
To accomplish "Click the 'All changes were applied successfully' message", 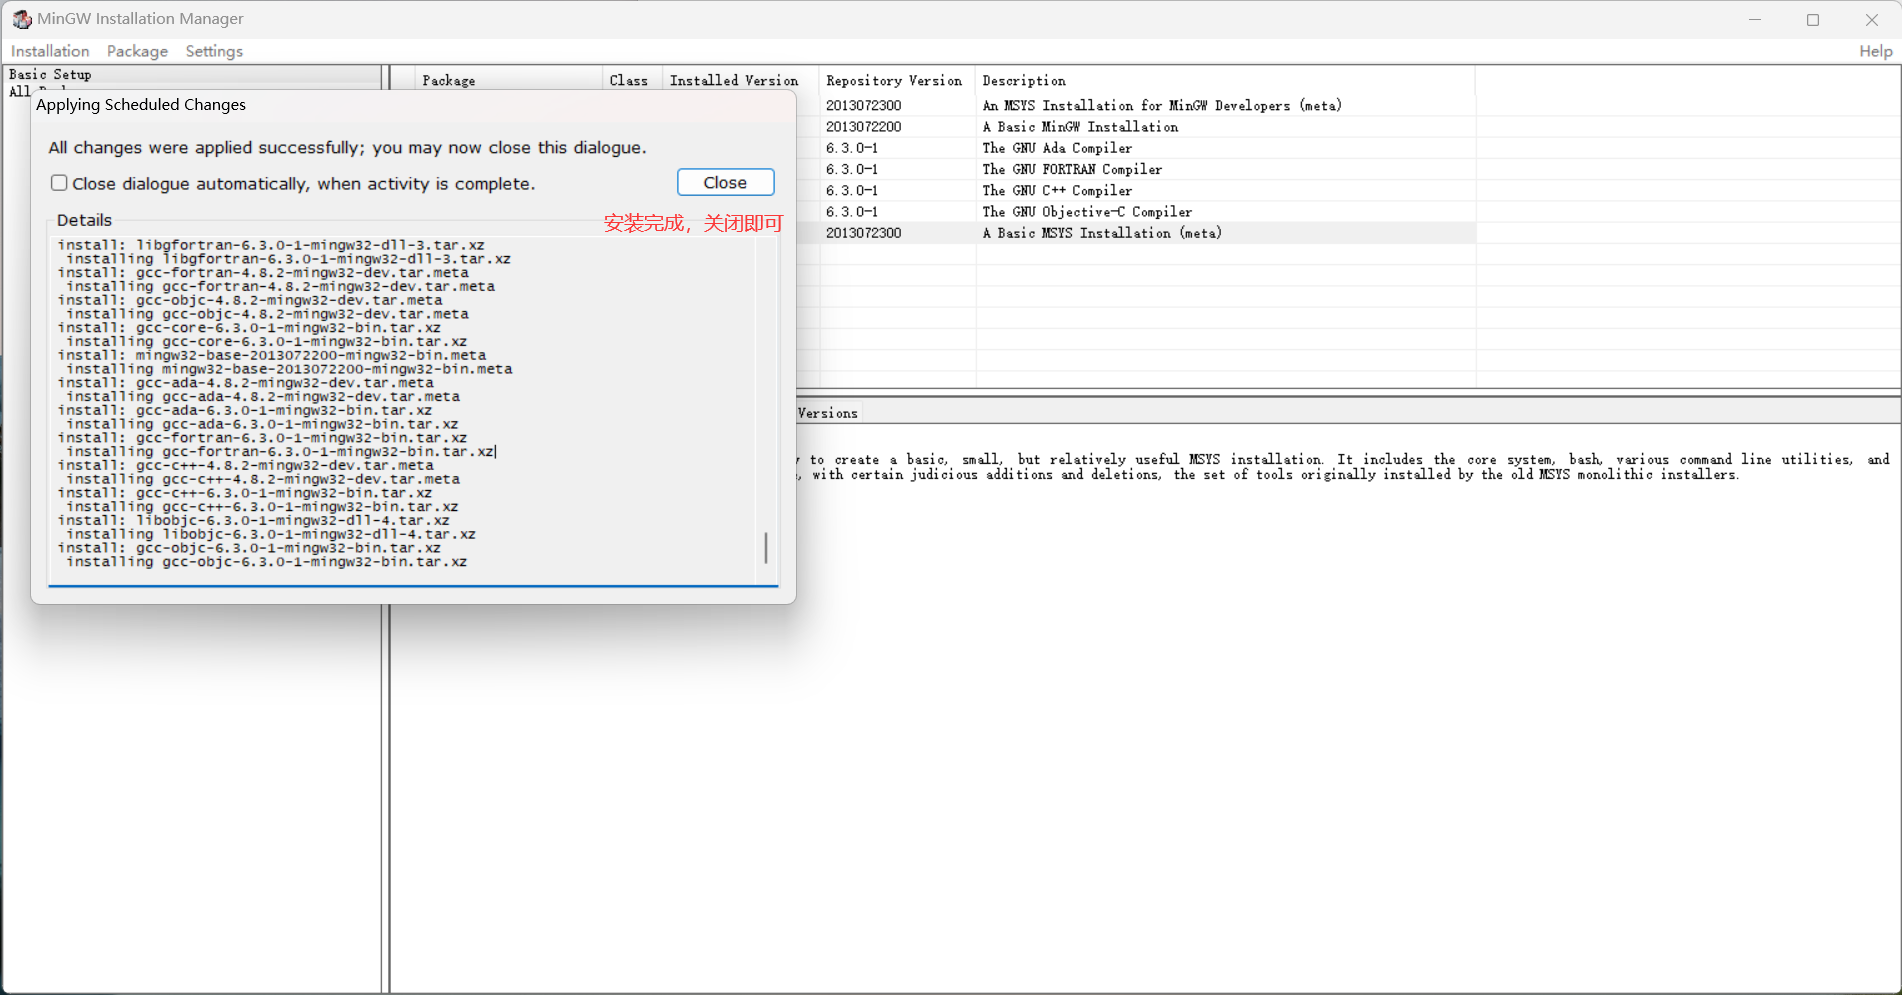I will (x=347, y=148).
